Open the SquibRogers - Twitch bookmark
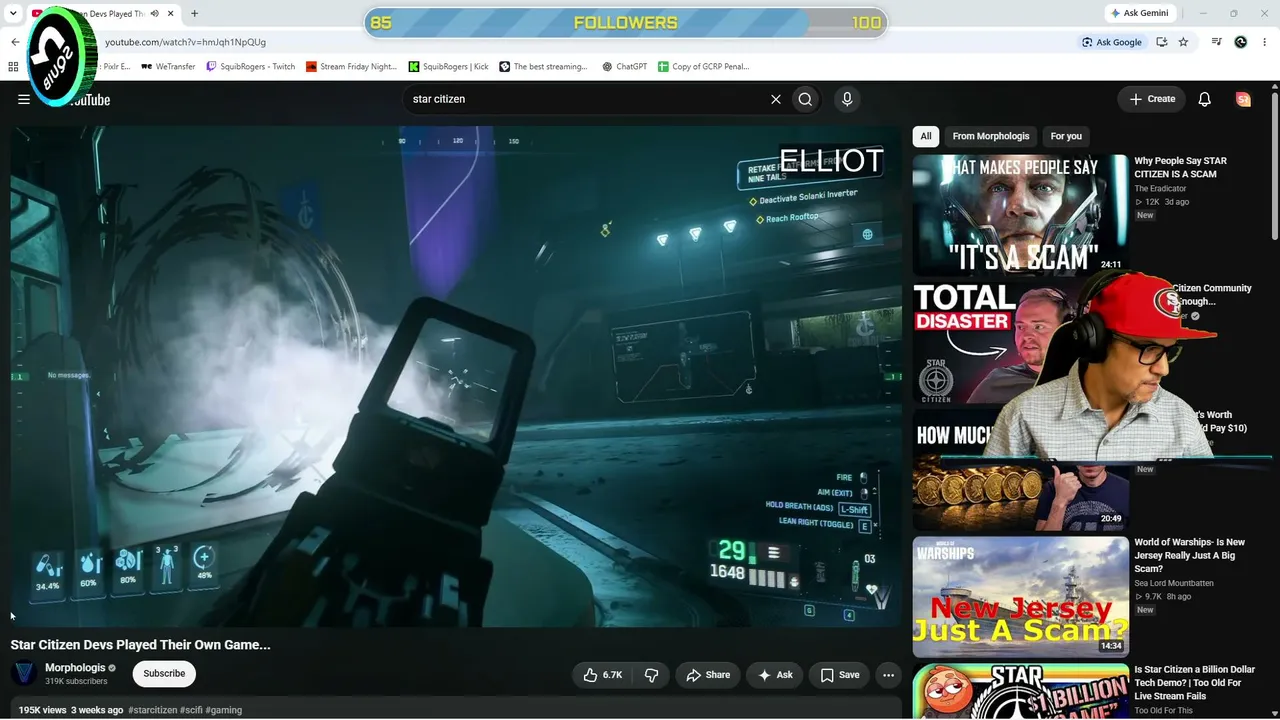 click(250, 67)
